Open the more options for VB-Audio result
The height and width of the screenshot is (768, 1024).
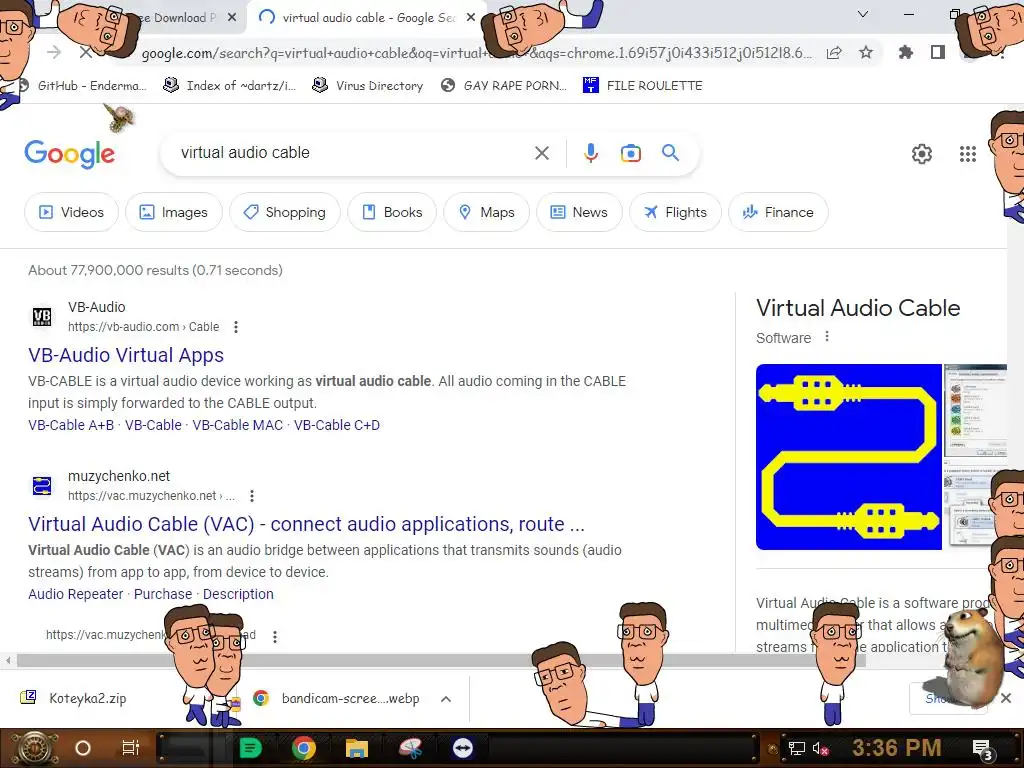236,327
